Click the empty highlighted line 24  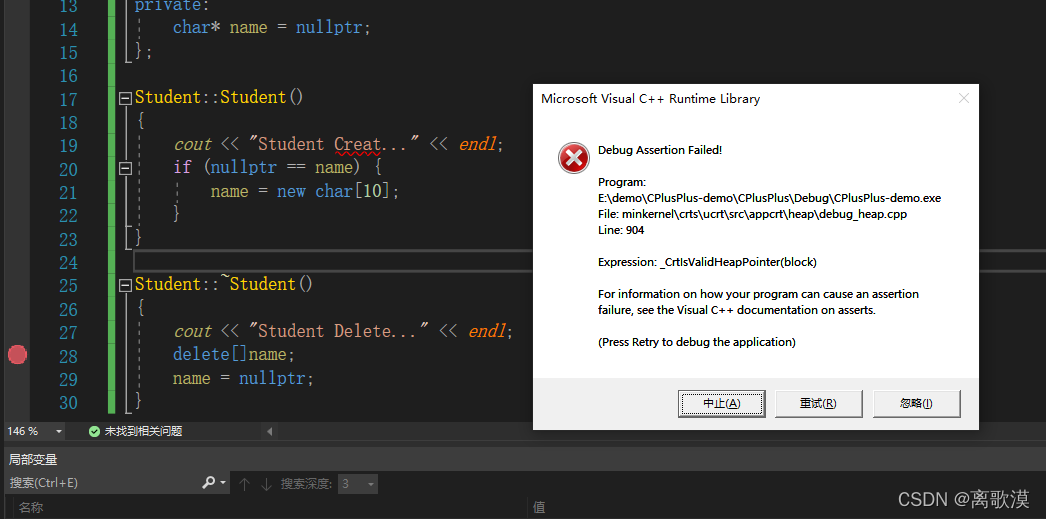[334, 261]
